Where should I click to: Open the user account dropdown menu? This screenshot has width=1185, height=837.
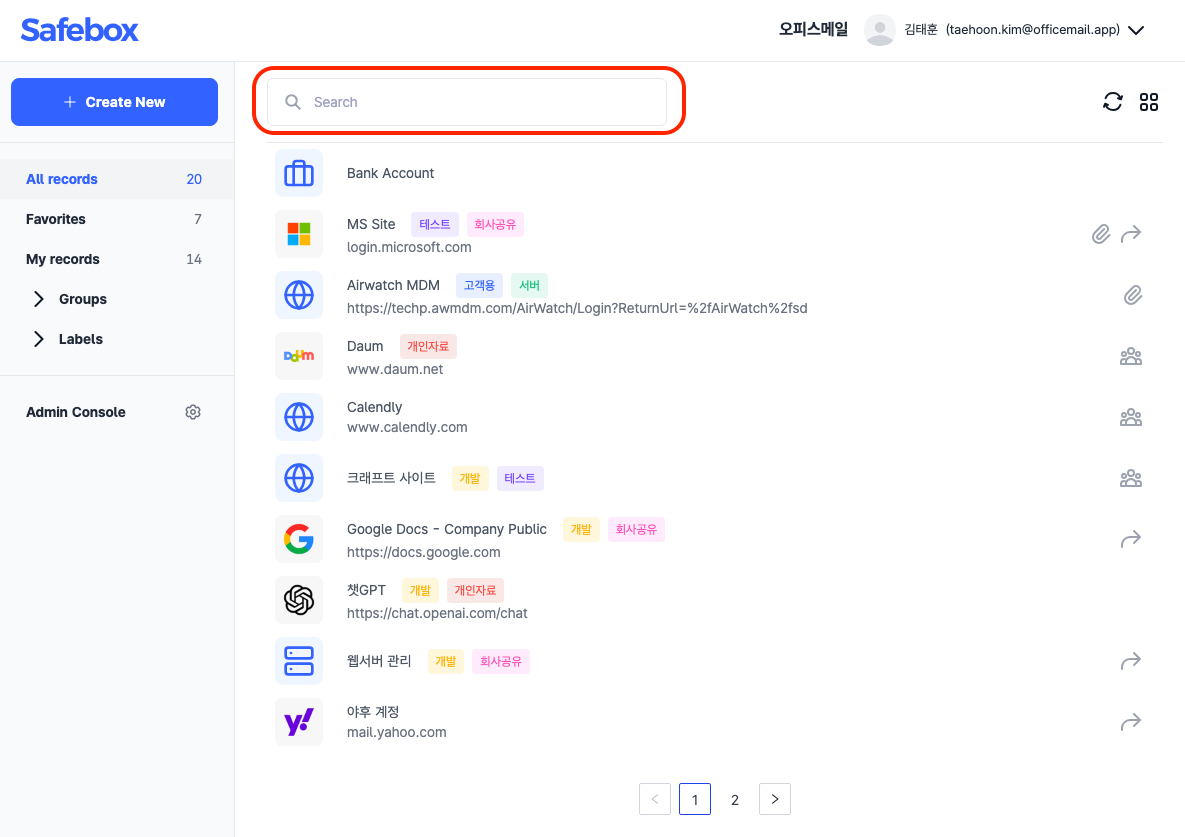pos(1136,30)
